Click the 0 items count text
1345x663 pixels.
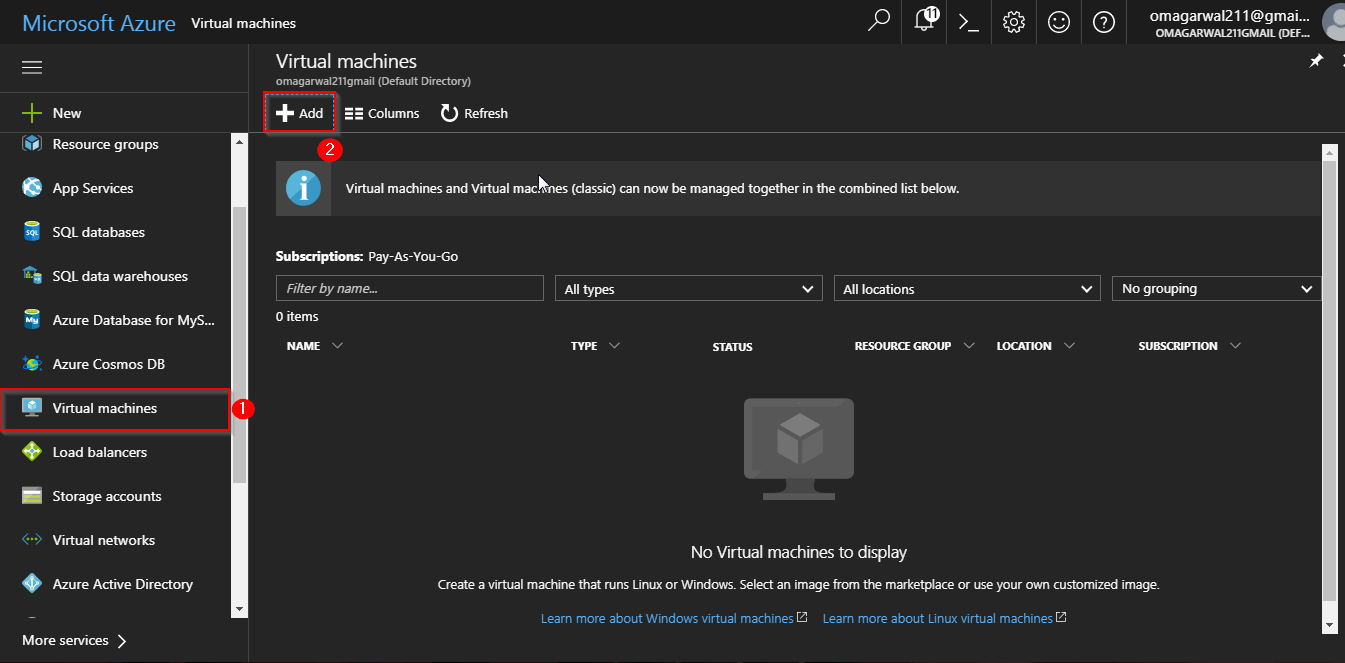point(297,316)
